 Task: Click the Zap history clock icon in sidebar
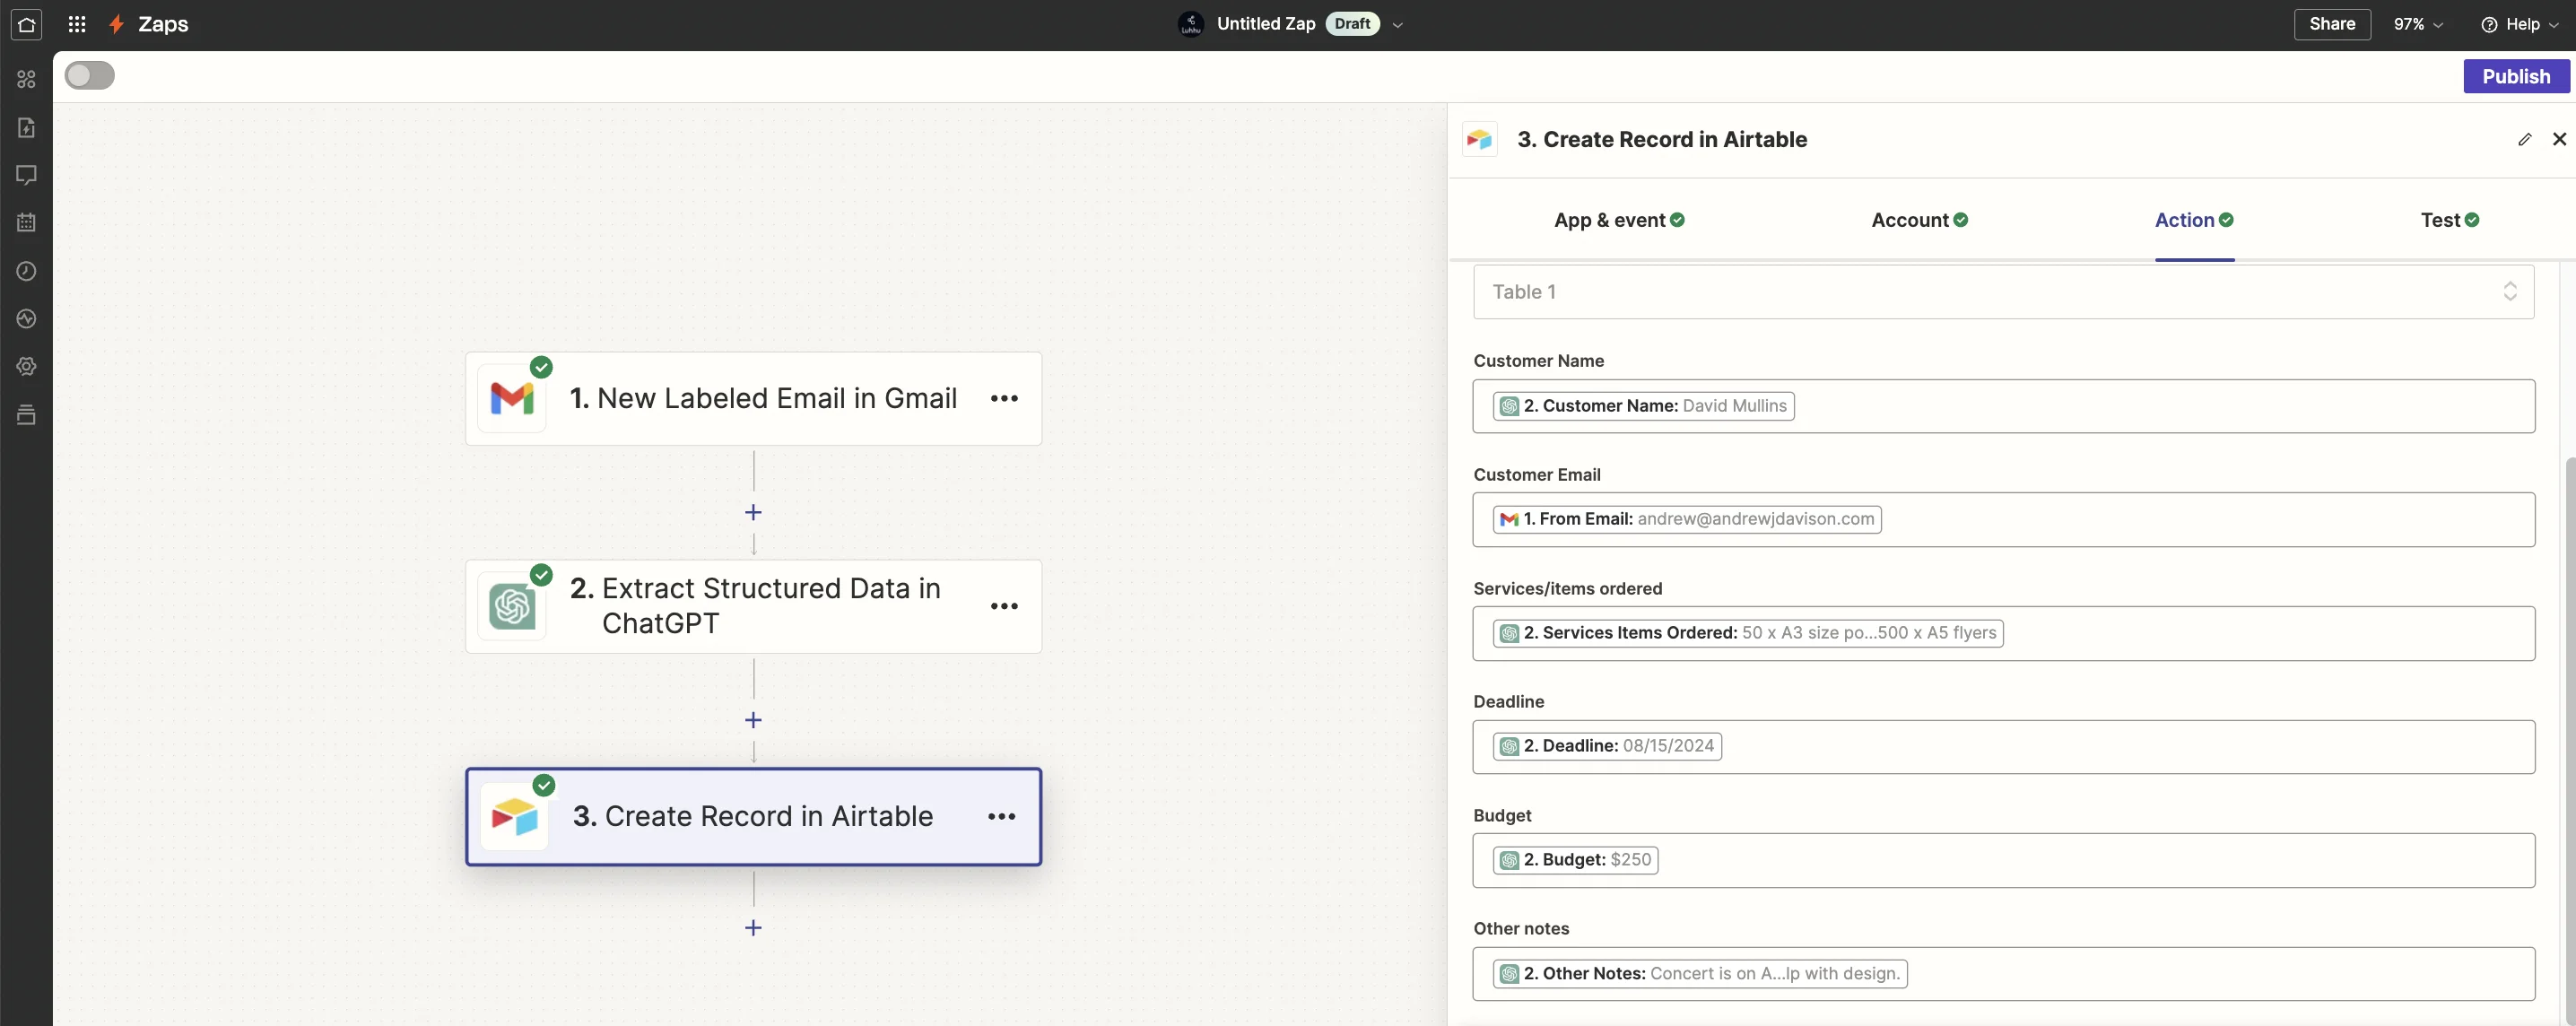[26, 271]
